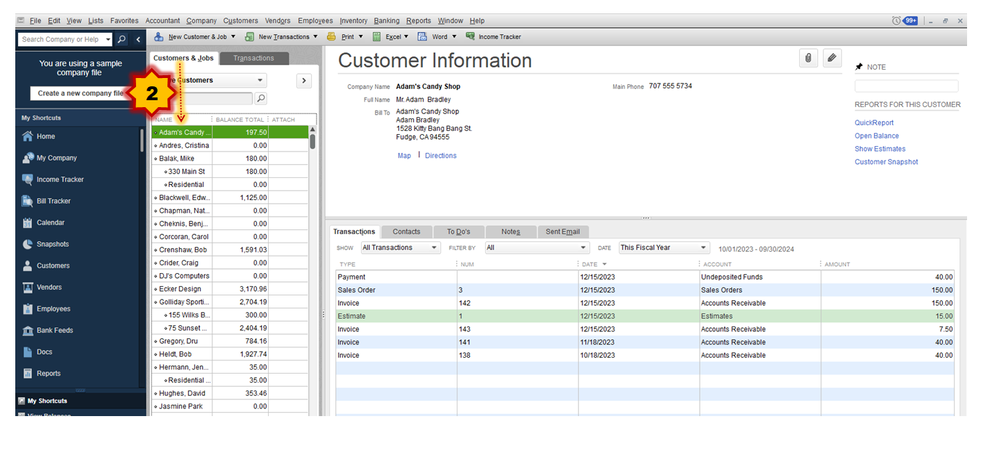Select invoice number 138
The height and width of the screenshot is (467, 999).
pos(645,356)
